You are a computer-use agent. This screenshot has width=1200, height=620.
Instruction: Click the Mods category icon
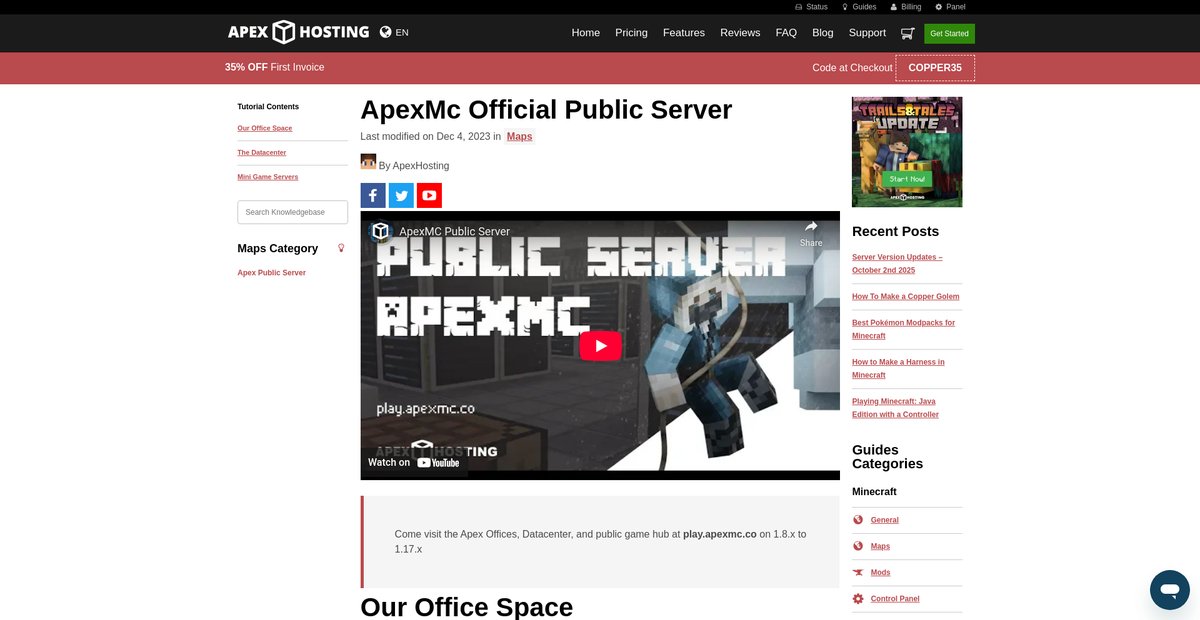coord(858,572)
